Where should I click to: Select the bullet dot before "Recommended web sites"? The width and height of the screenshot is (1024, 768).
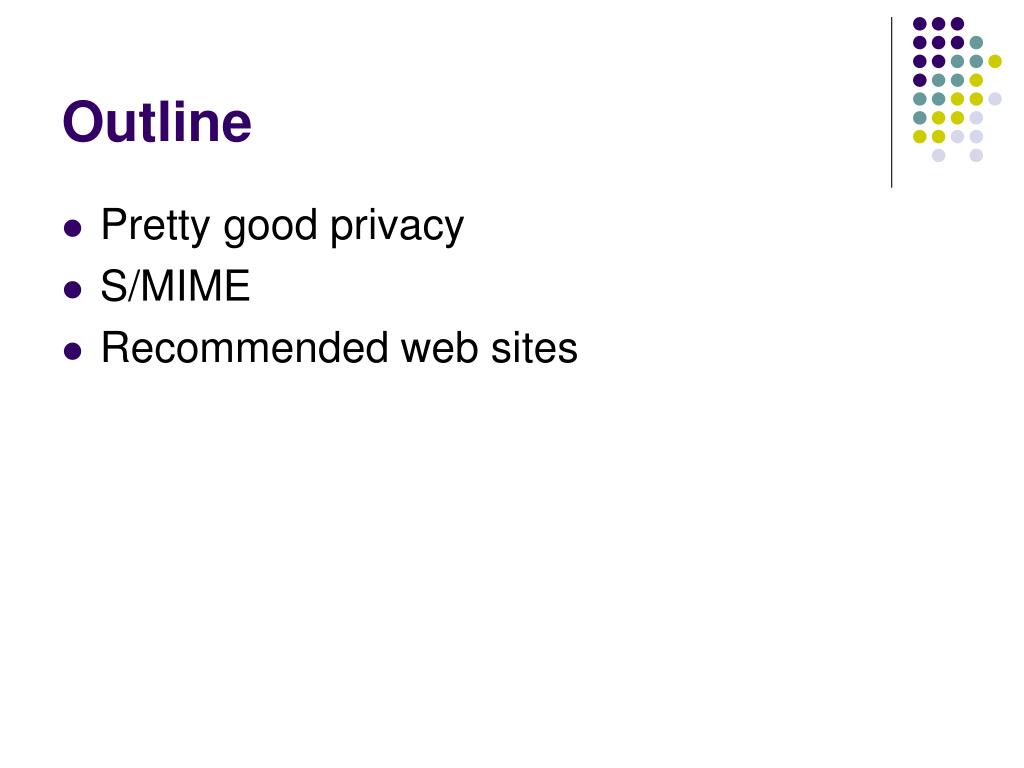pos(72,351)
